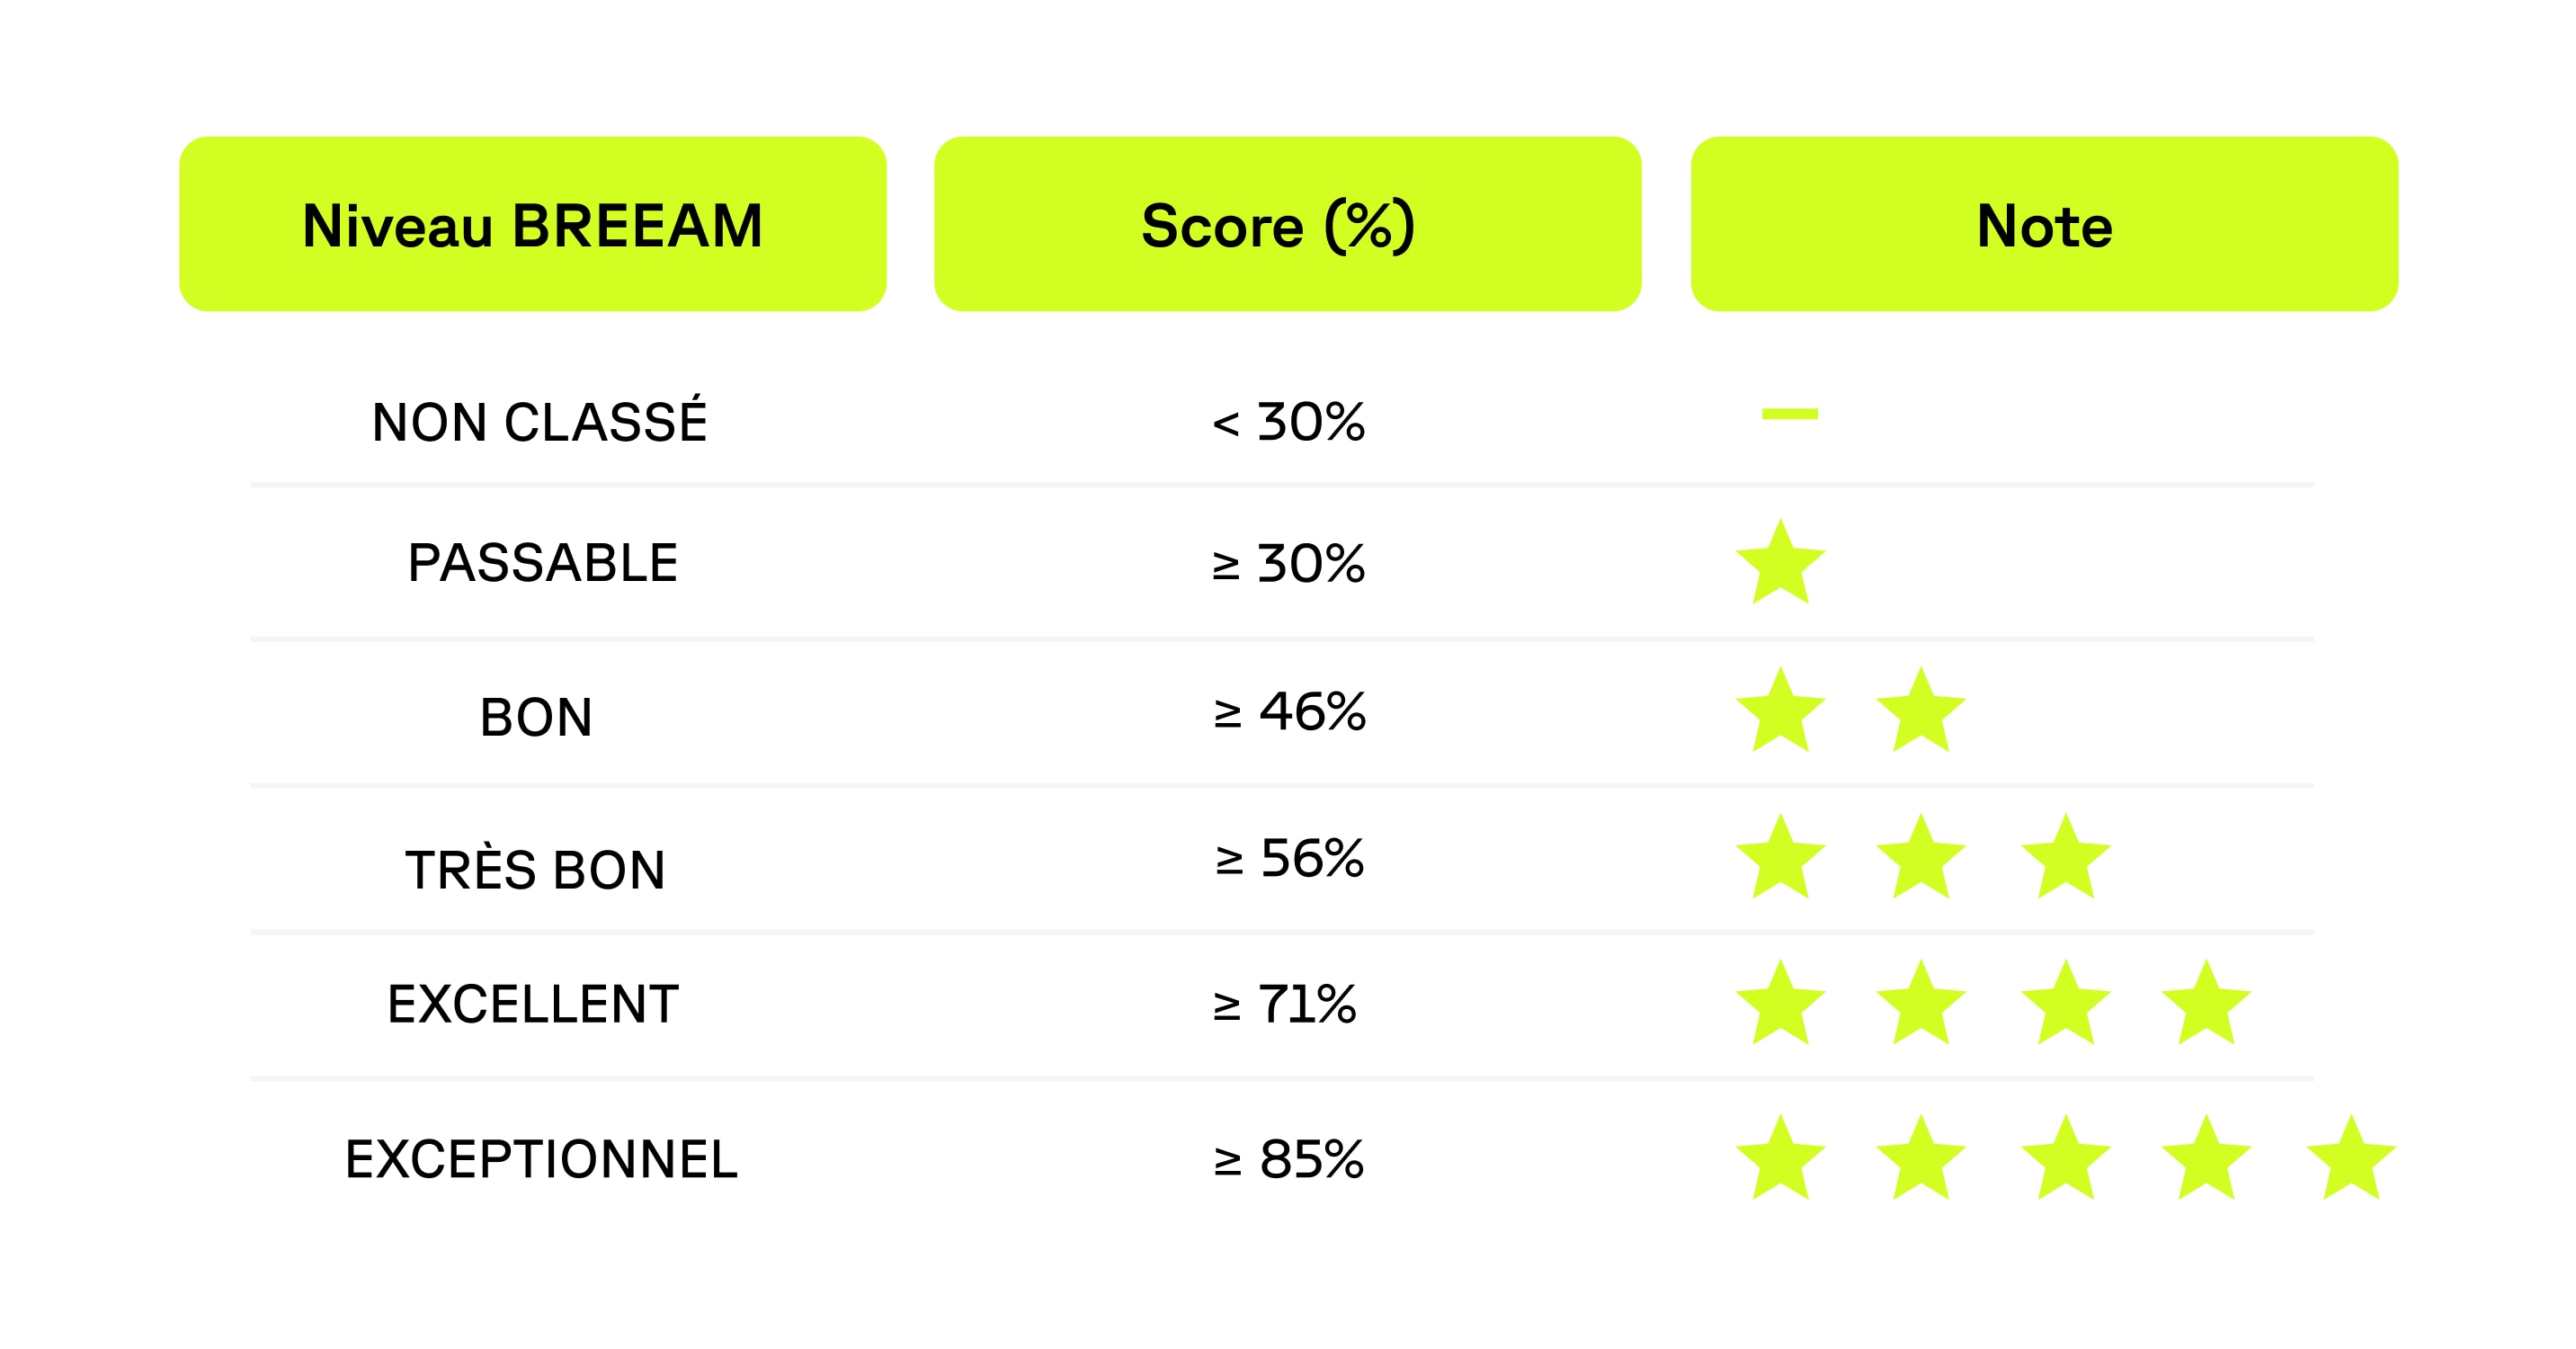
Task: Select the Score (%) column header
Action: click(x=1287, y=224)
